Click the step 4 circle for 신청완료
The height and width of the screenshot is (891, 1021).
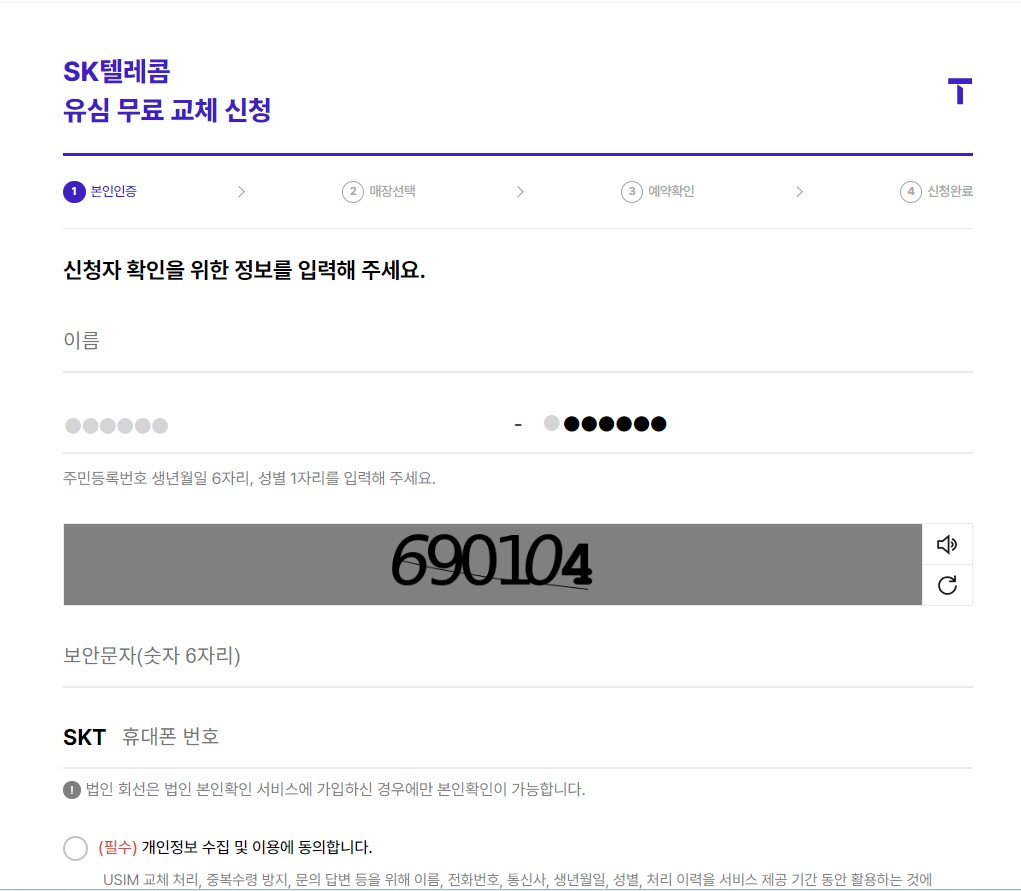click(911, 191)
